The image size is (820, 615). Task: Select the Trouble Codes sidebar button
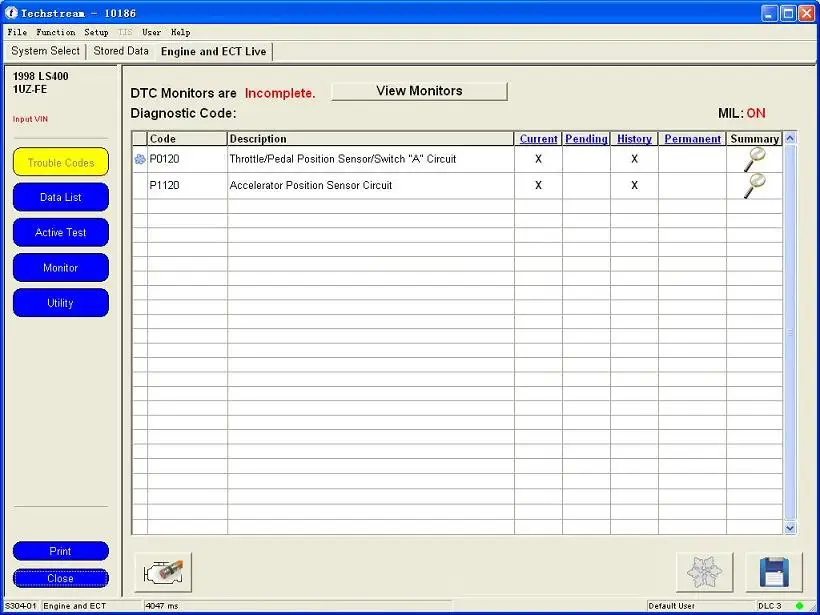(61, 163)
